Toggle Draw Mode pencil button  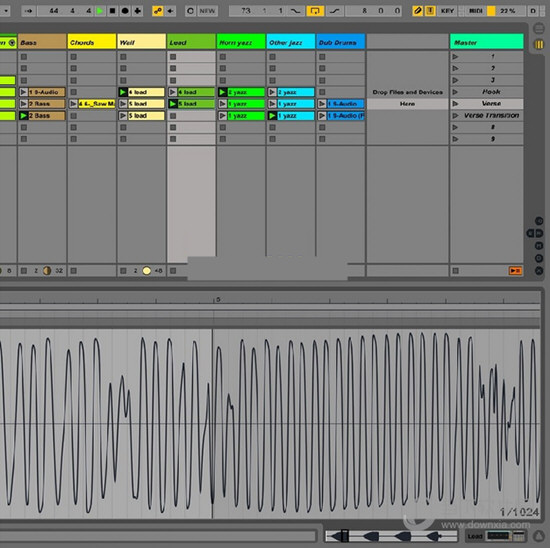(417, 11)
